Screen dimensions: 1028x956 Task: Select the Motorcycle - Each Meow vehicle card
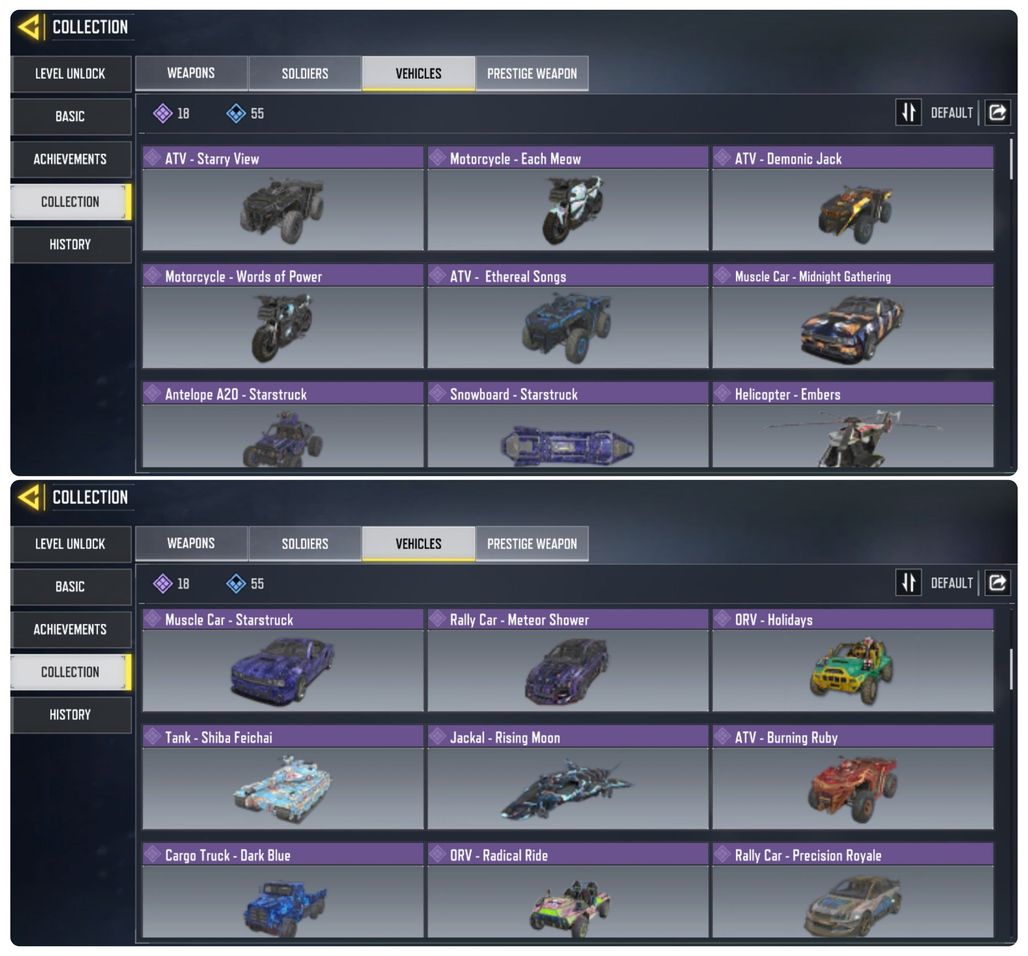pyautogui.click(x=568, y=198)
